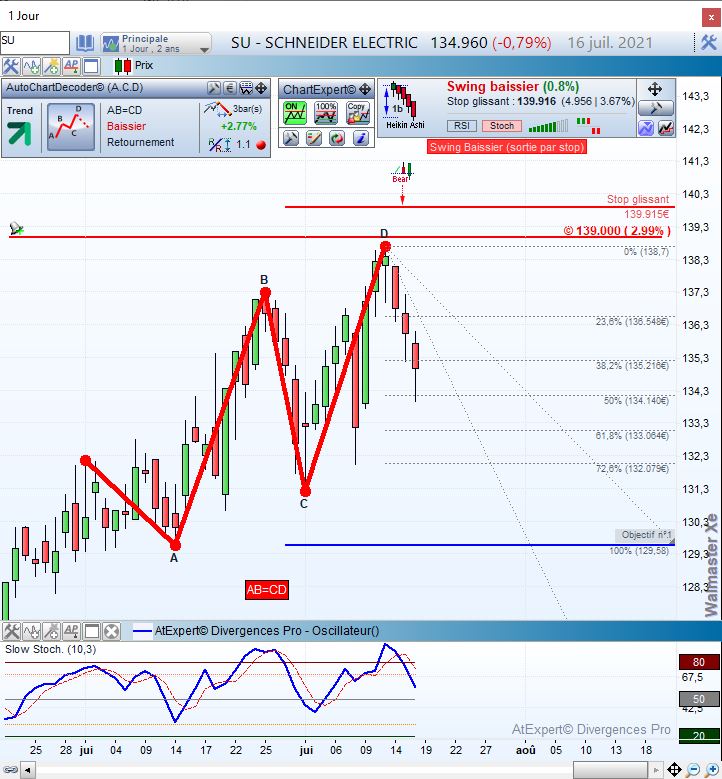The height and width of the screenshot is (779, 722).
Task: Click the W pattern list icon in A.C.D
Action: click(246, 88)
